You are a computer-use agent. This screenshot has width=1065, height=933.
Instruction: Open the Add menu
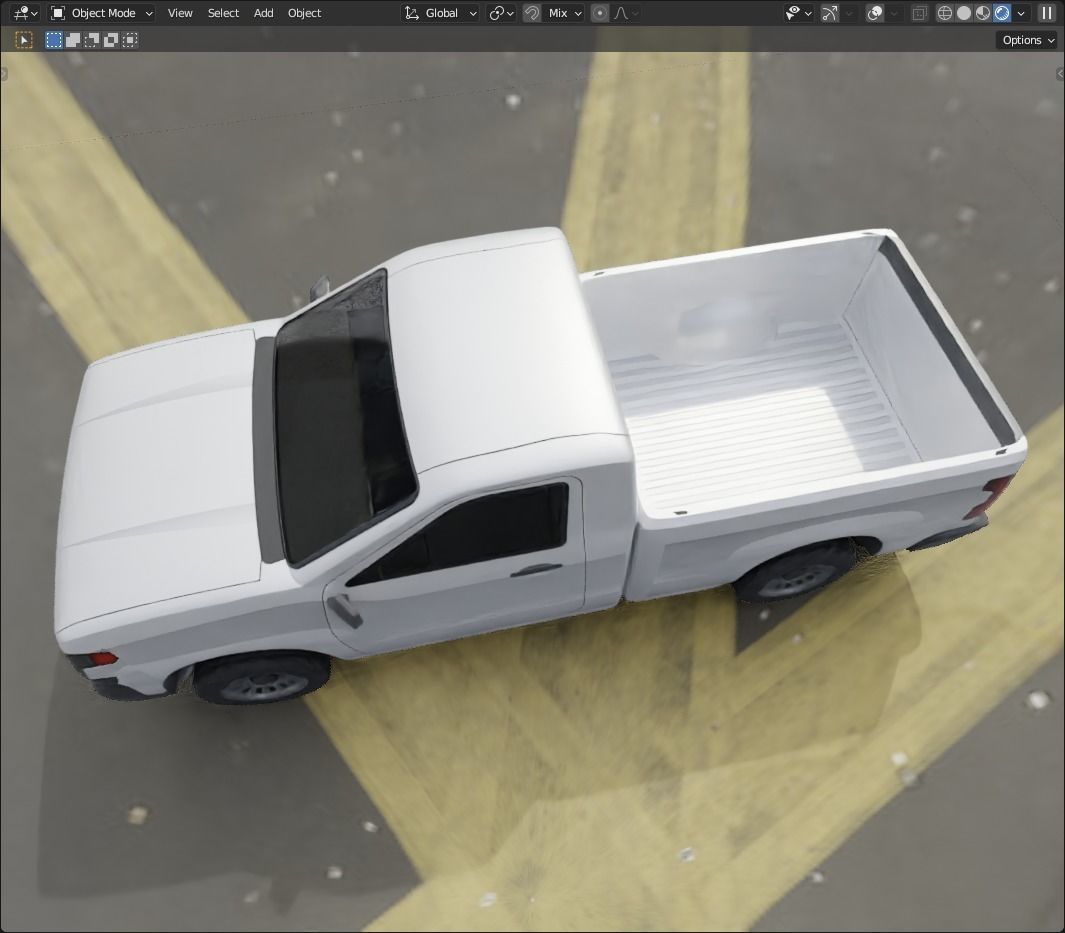264,13
